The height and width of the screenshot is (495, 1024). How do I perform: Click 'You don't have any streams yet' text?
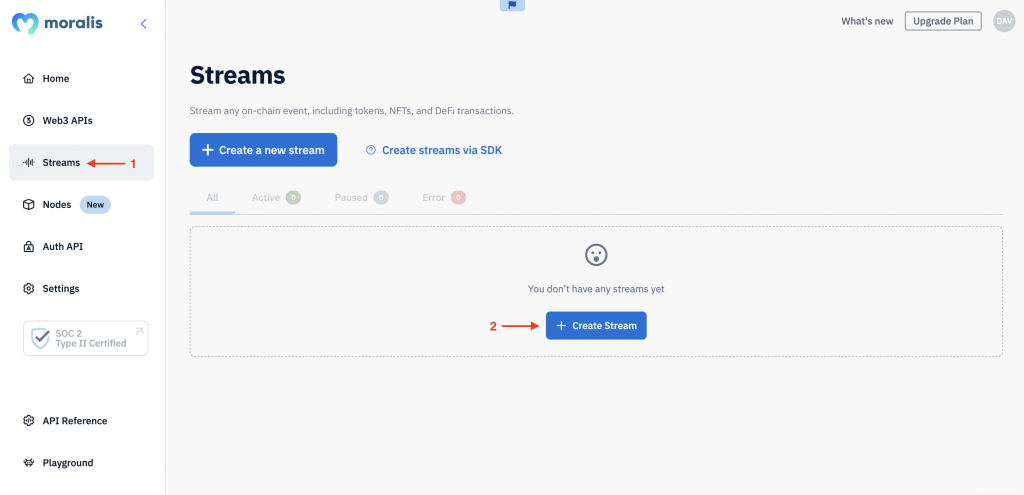596,289
